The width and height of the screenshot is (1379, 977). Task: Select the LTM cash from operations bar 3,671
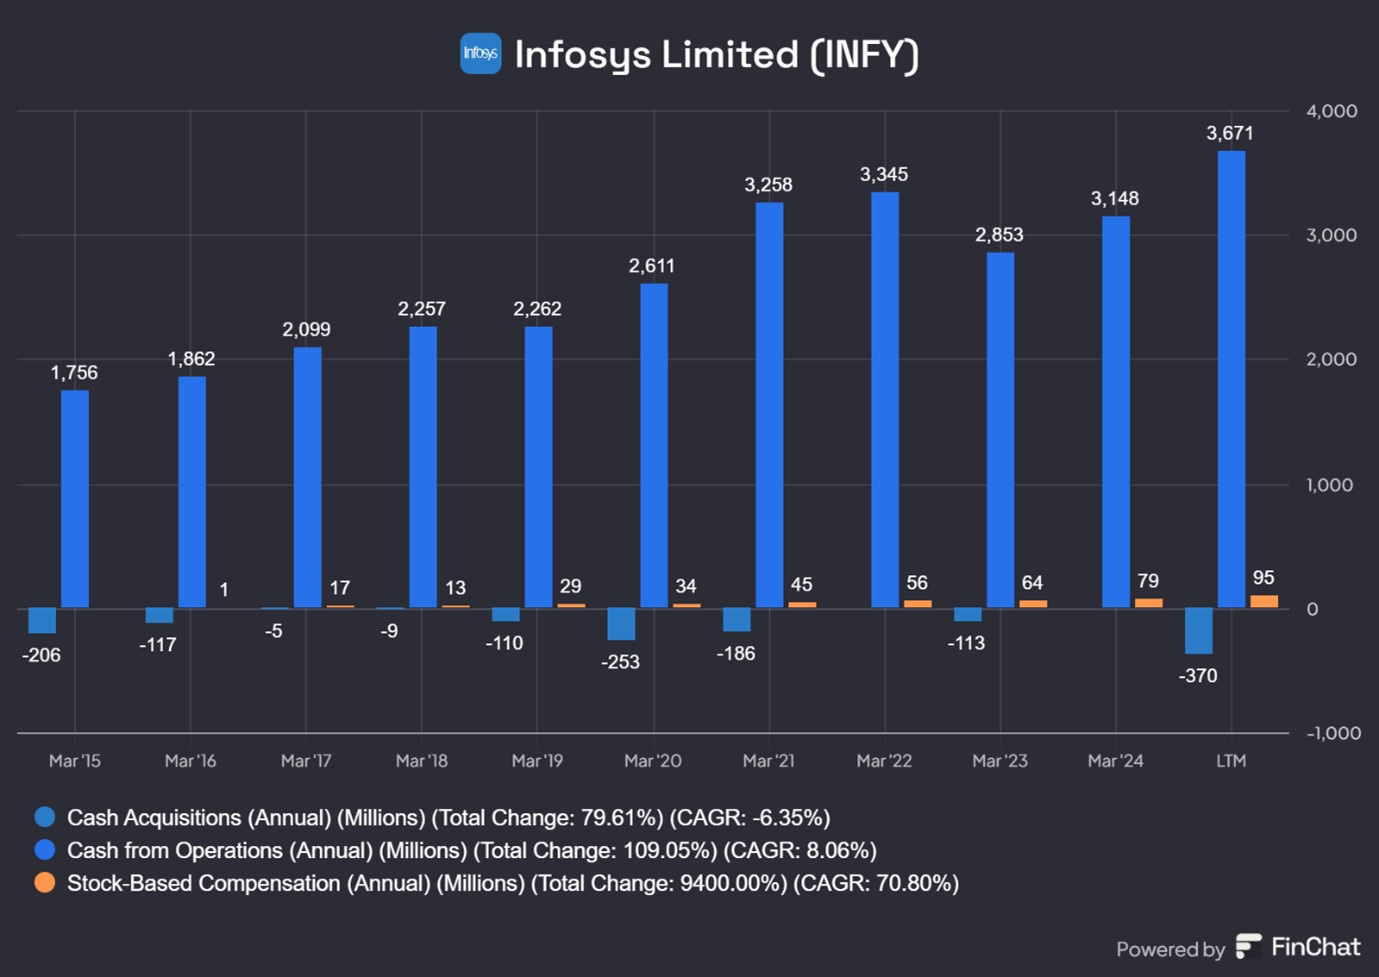pos(1231,379)
